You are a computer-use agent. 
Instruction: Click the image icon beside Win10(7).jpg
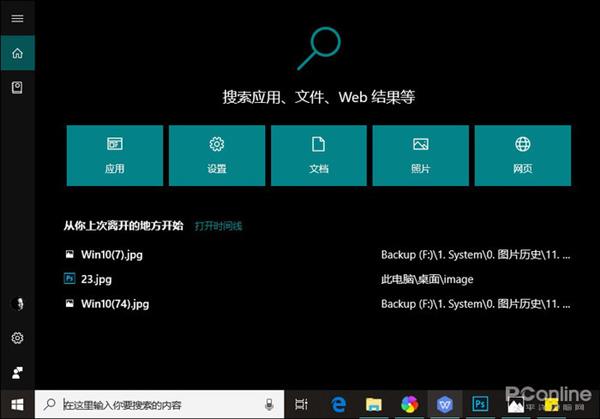coord(70,254)
